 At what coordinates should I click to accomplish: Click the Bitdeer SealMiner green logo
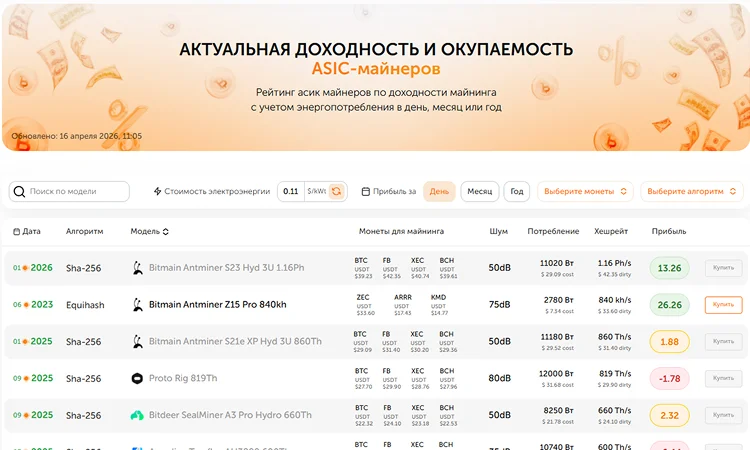(x=137, y=415)
